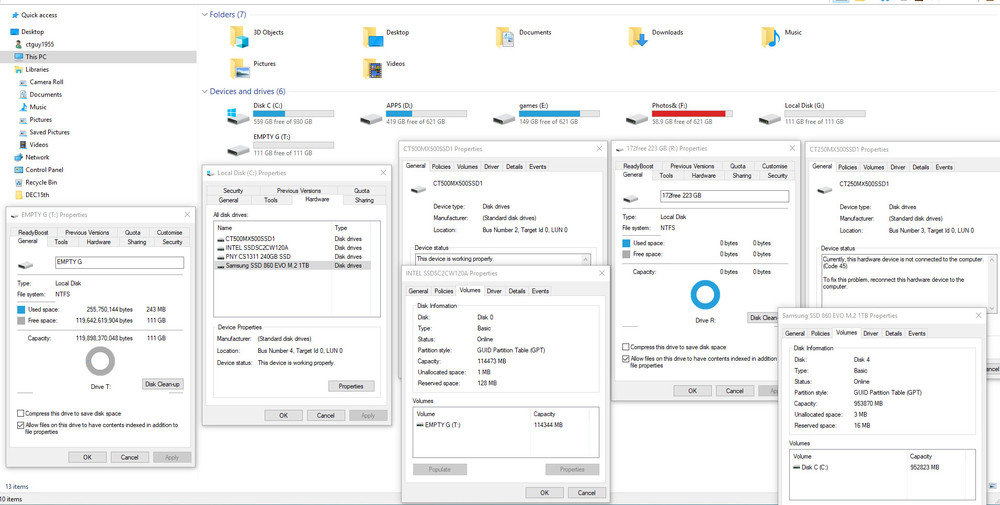
Task: Click Camera Roll library icon in sidebar
Action: tap(24, 82)
